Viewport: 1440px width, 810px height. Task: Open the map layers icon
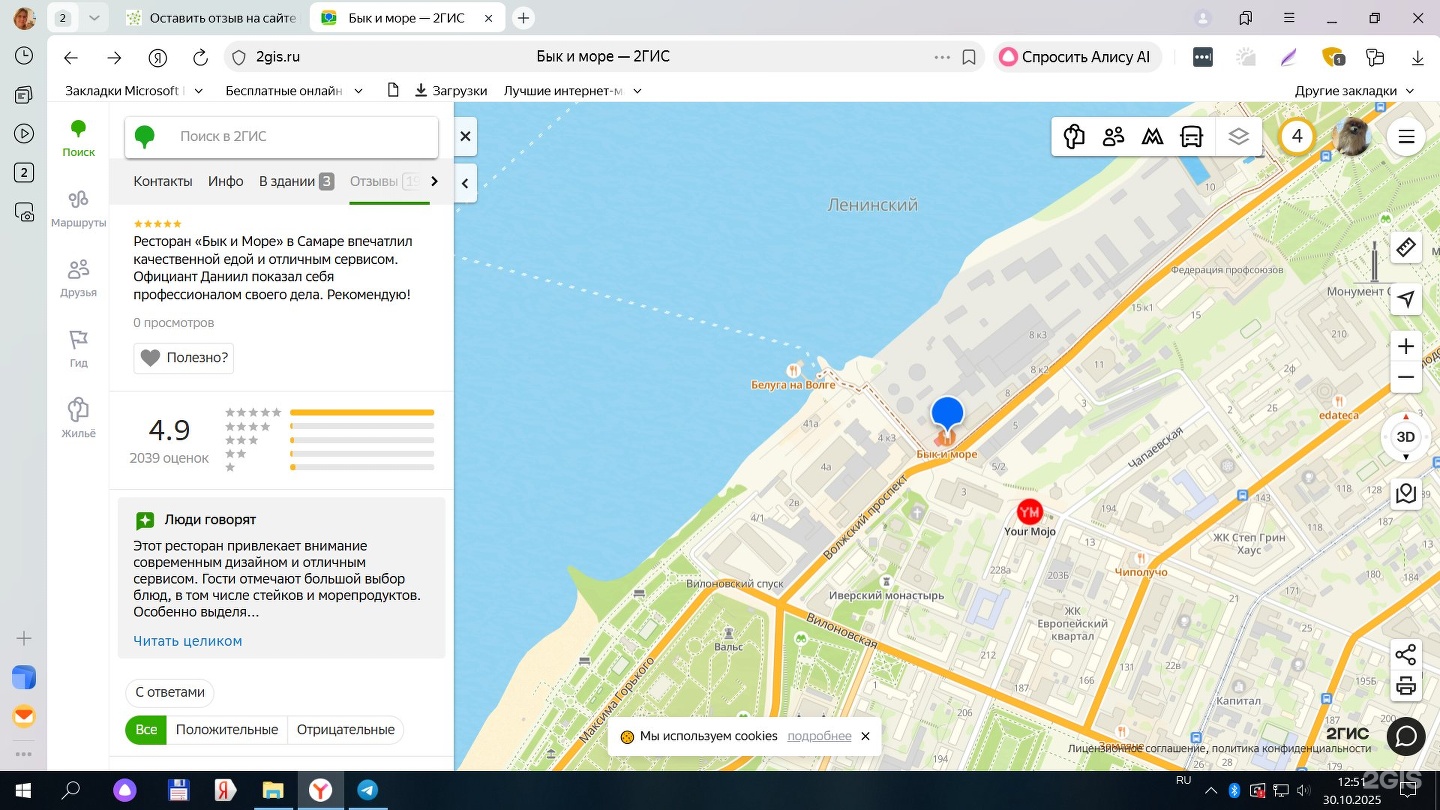(1239, 137)
